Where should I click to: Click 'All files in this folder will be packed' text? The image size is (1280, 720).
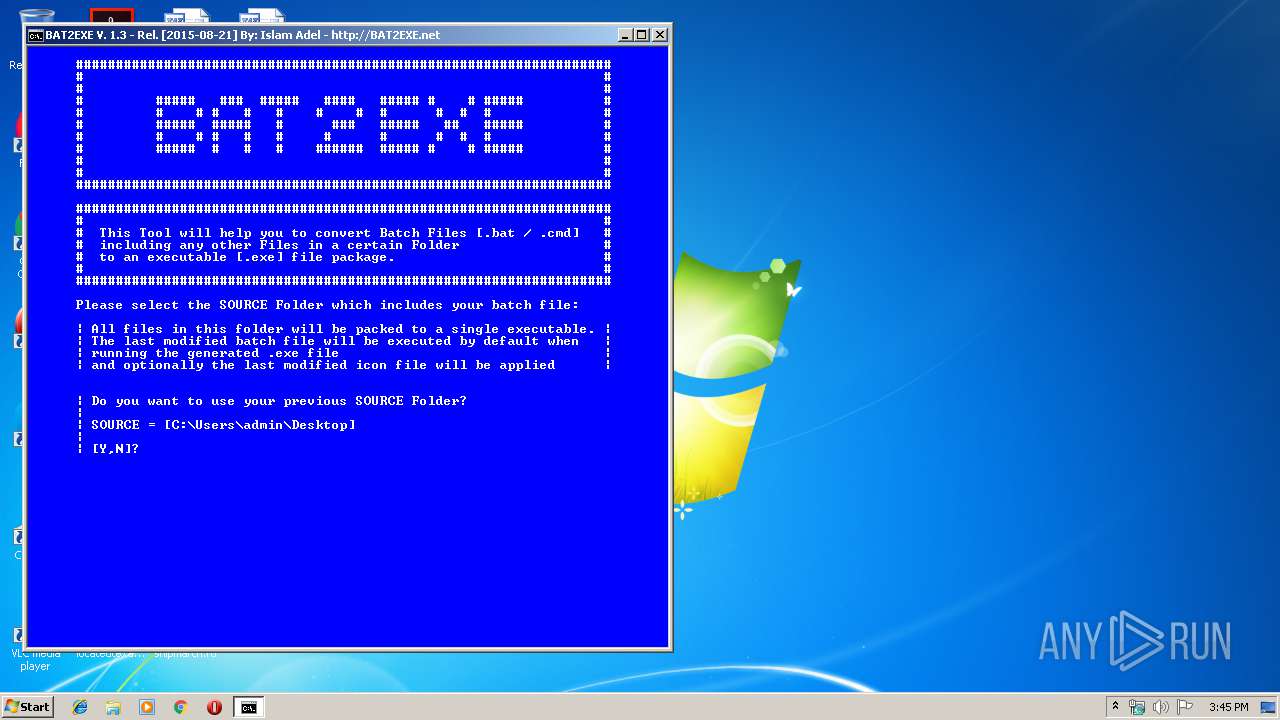343,329
